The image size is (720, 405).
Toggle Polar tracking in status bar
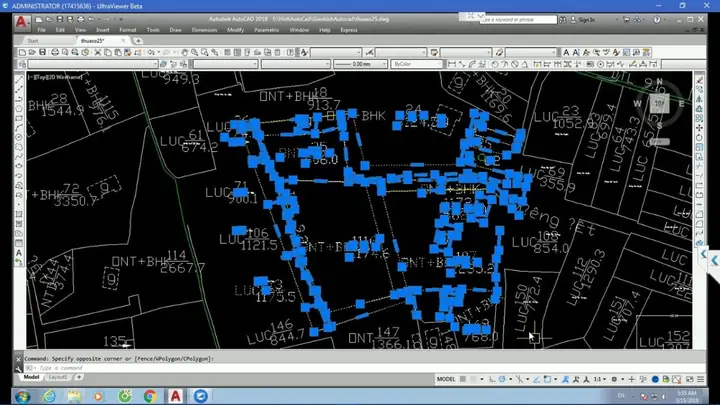click(502, 379)
